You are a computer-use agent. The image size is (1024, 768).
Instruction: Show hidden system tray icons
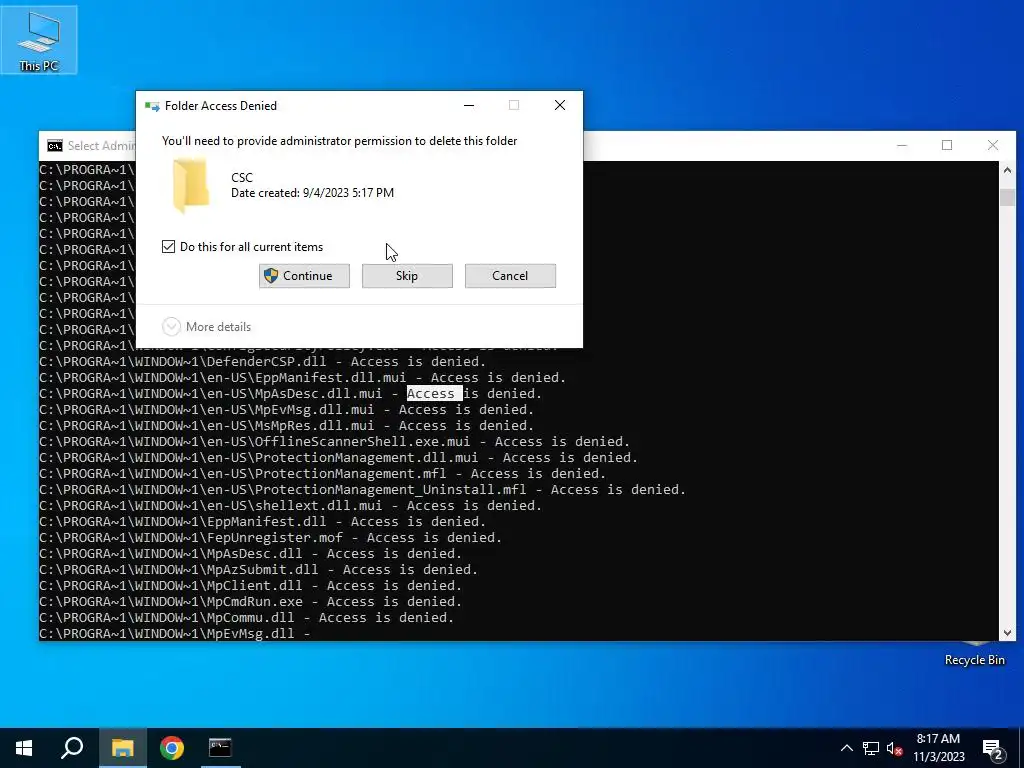[x=846, y=748]
